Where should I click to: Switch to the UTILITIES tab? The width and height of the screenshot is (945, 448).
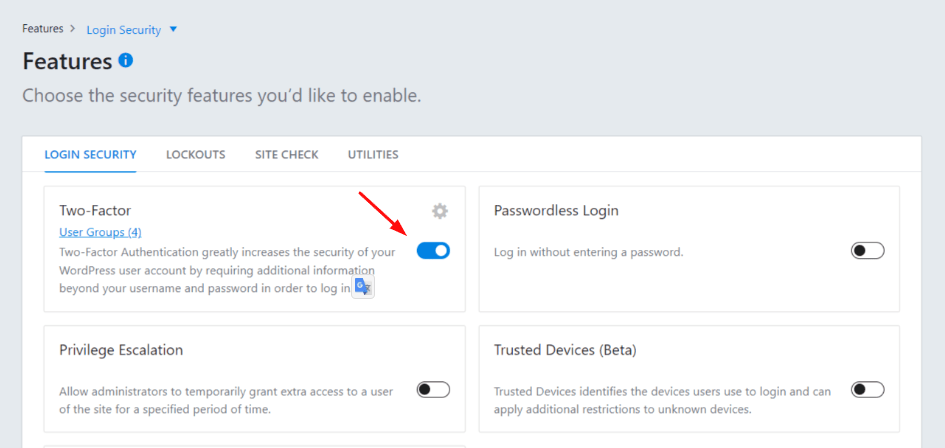373,155
